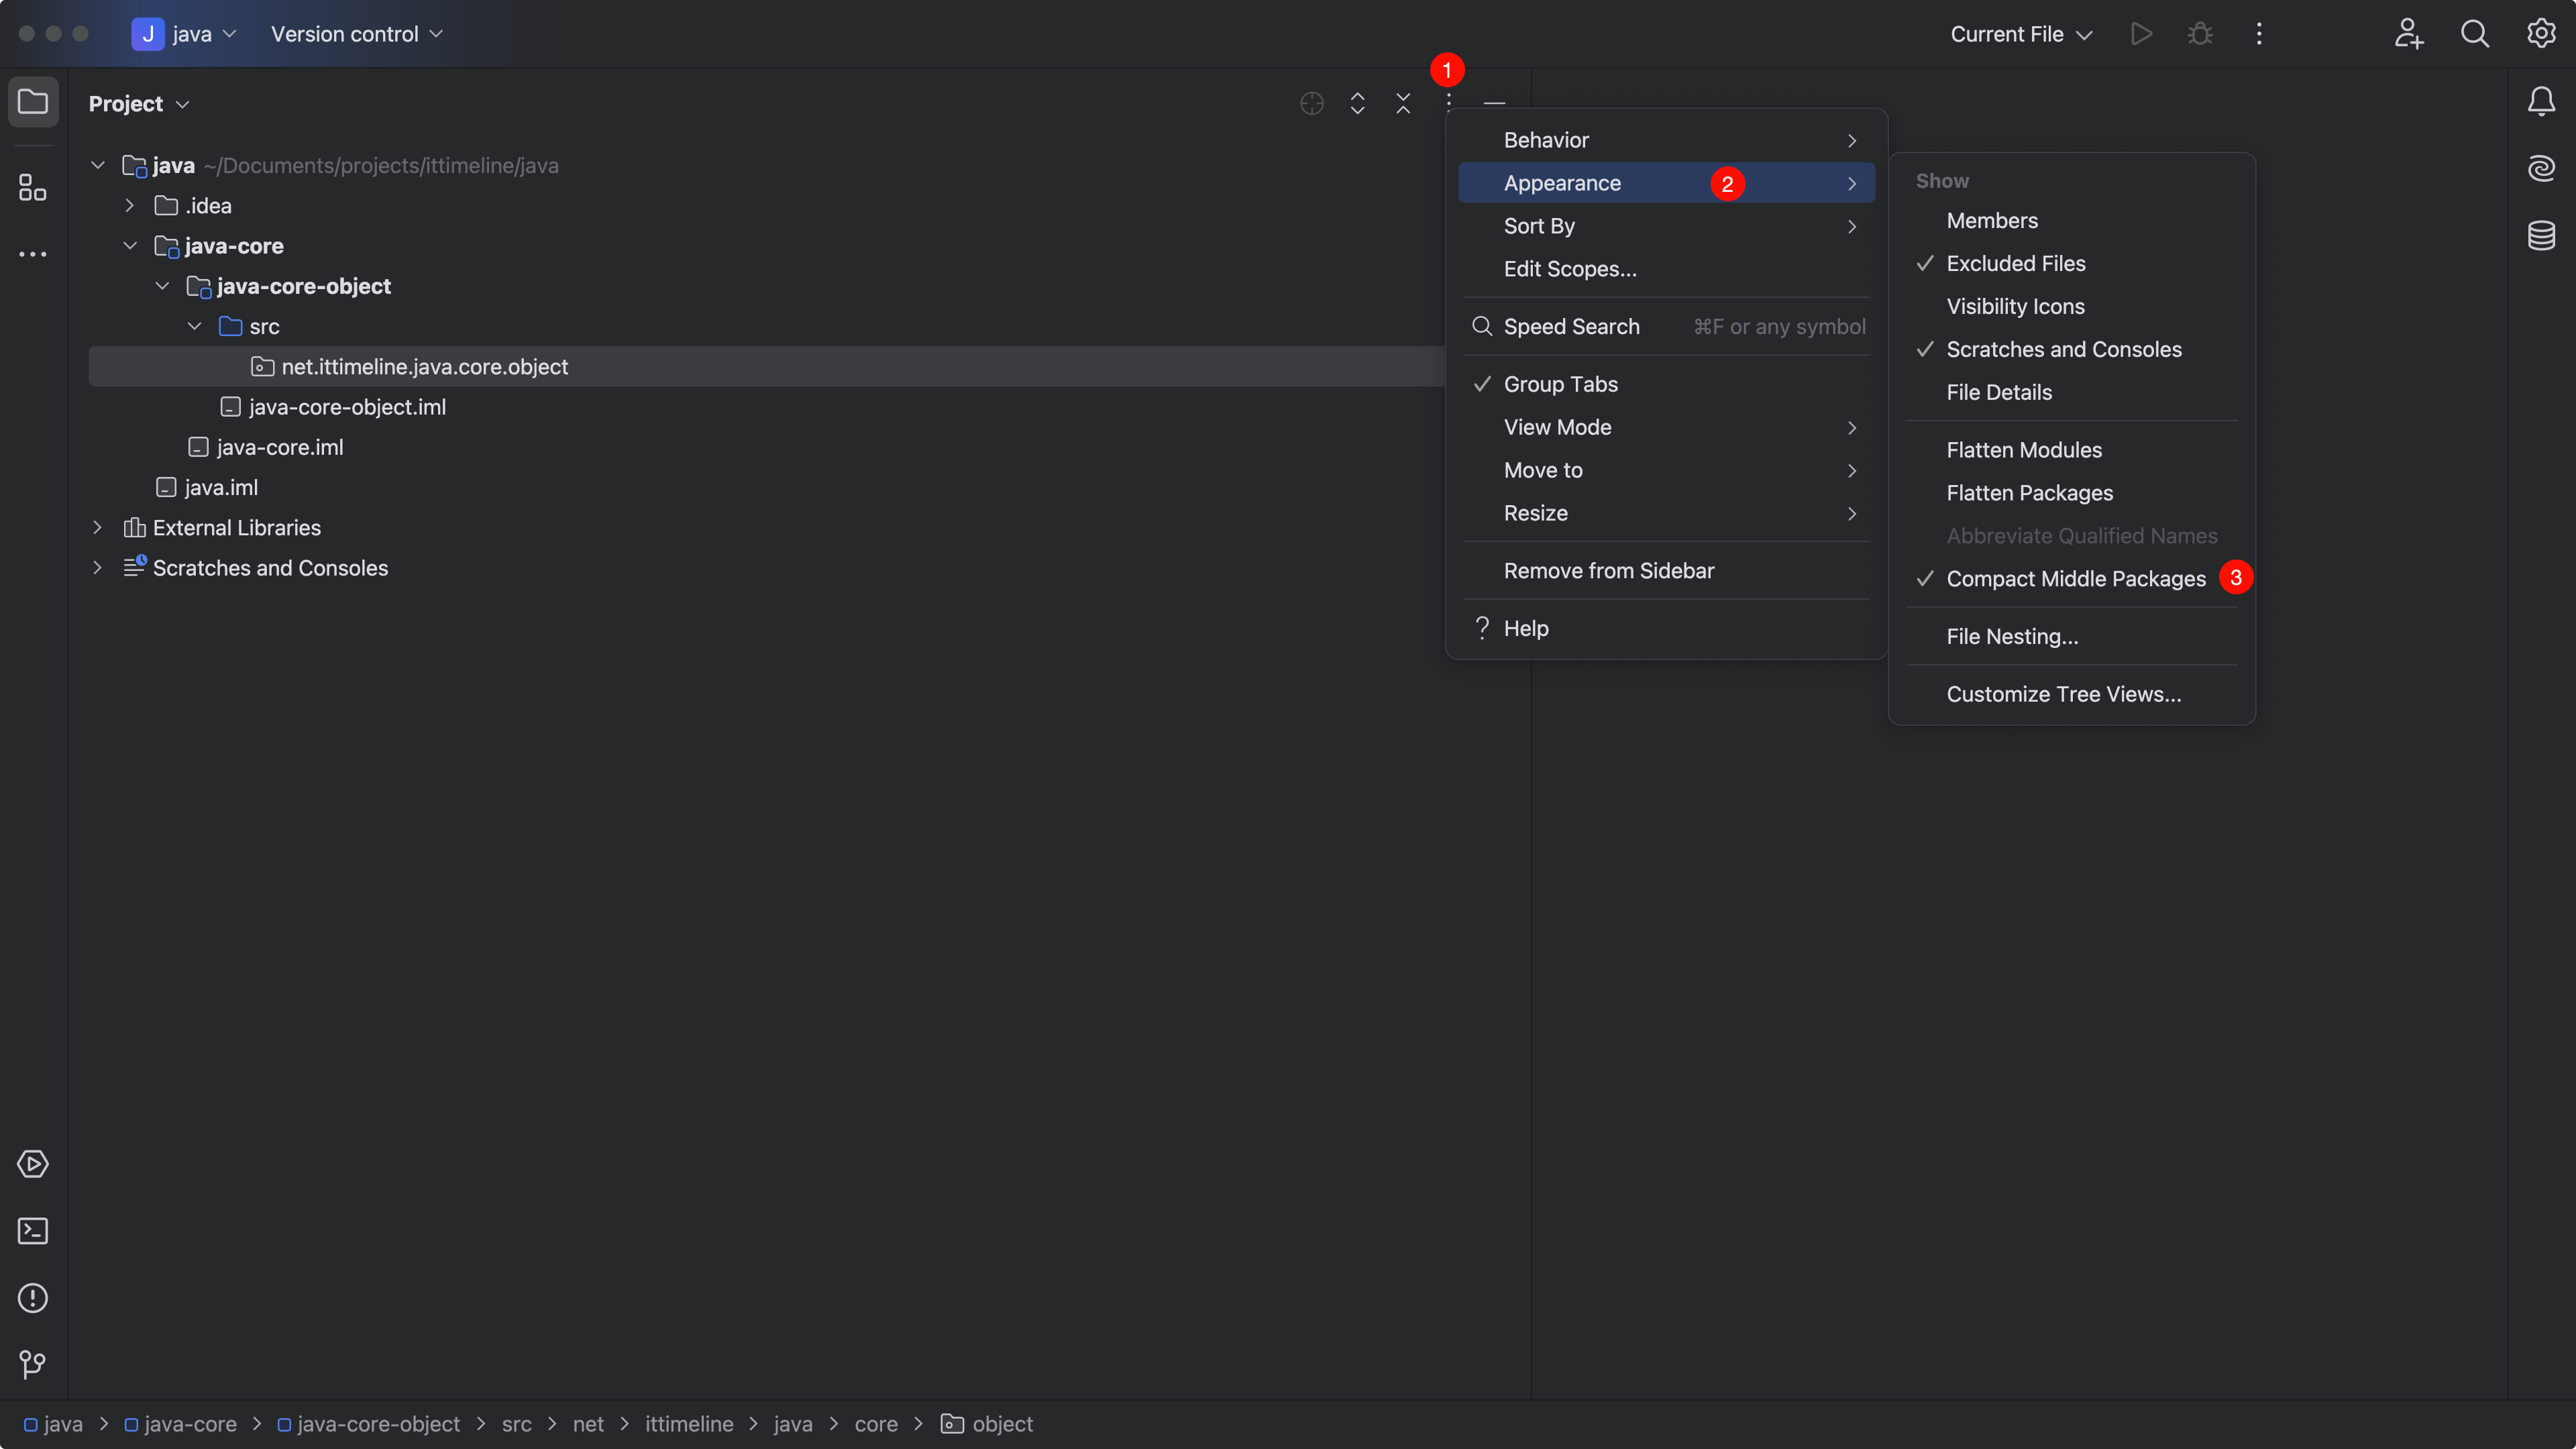Open Customize Tree Views... dialog
This screenshot has width=2576, height=1449.
click(2063, 694)
